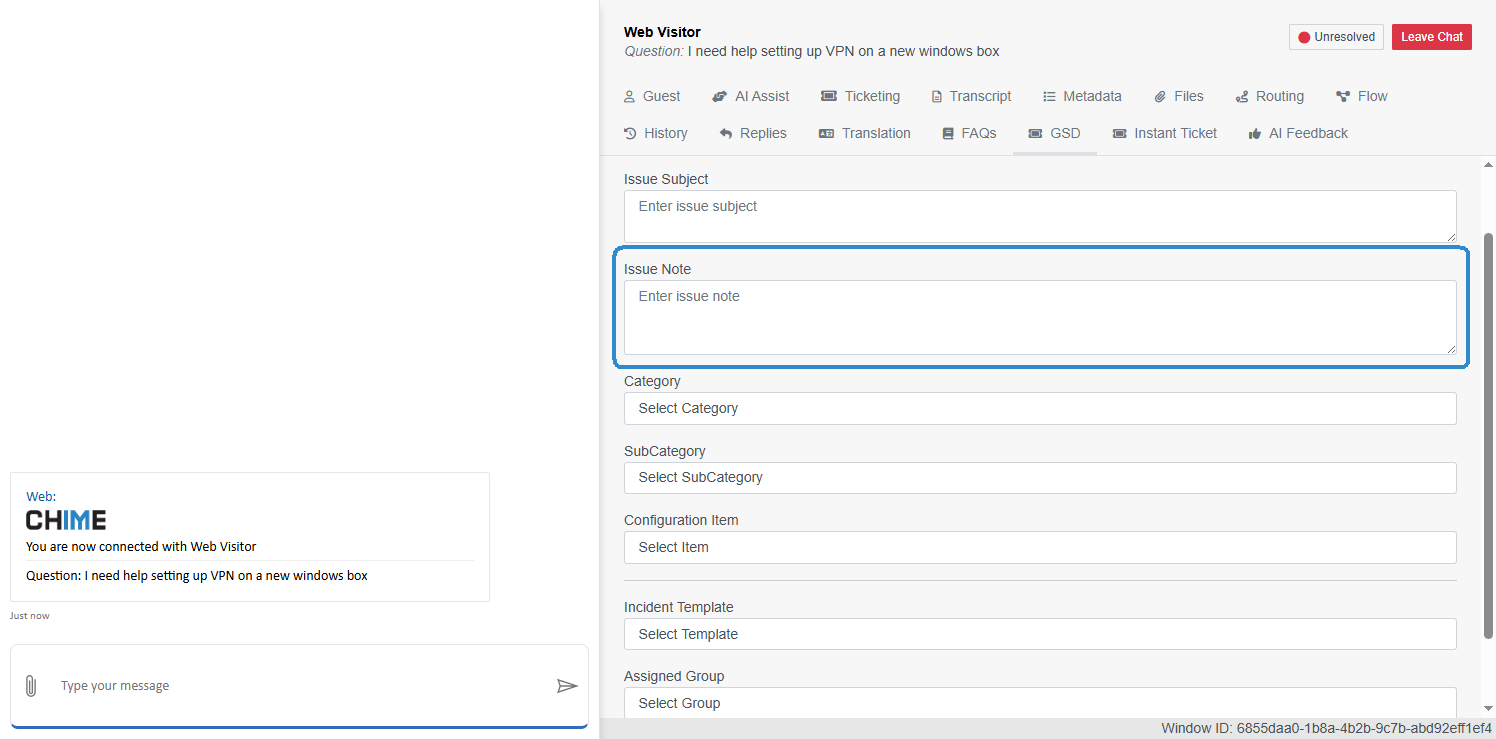Open the Select Category dropdown

1040,408
